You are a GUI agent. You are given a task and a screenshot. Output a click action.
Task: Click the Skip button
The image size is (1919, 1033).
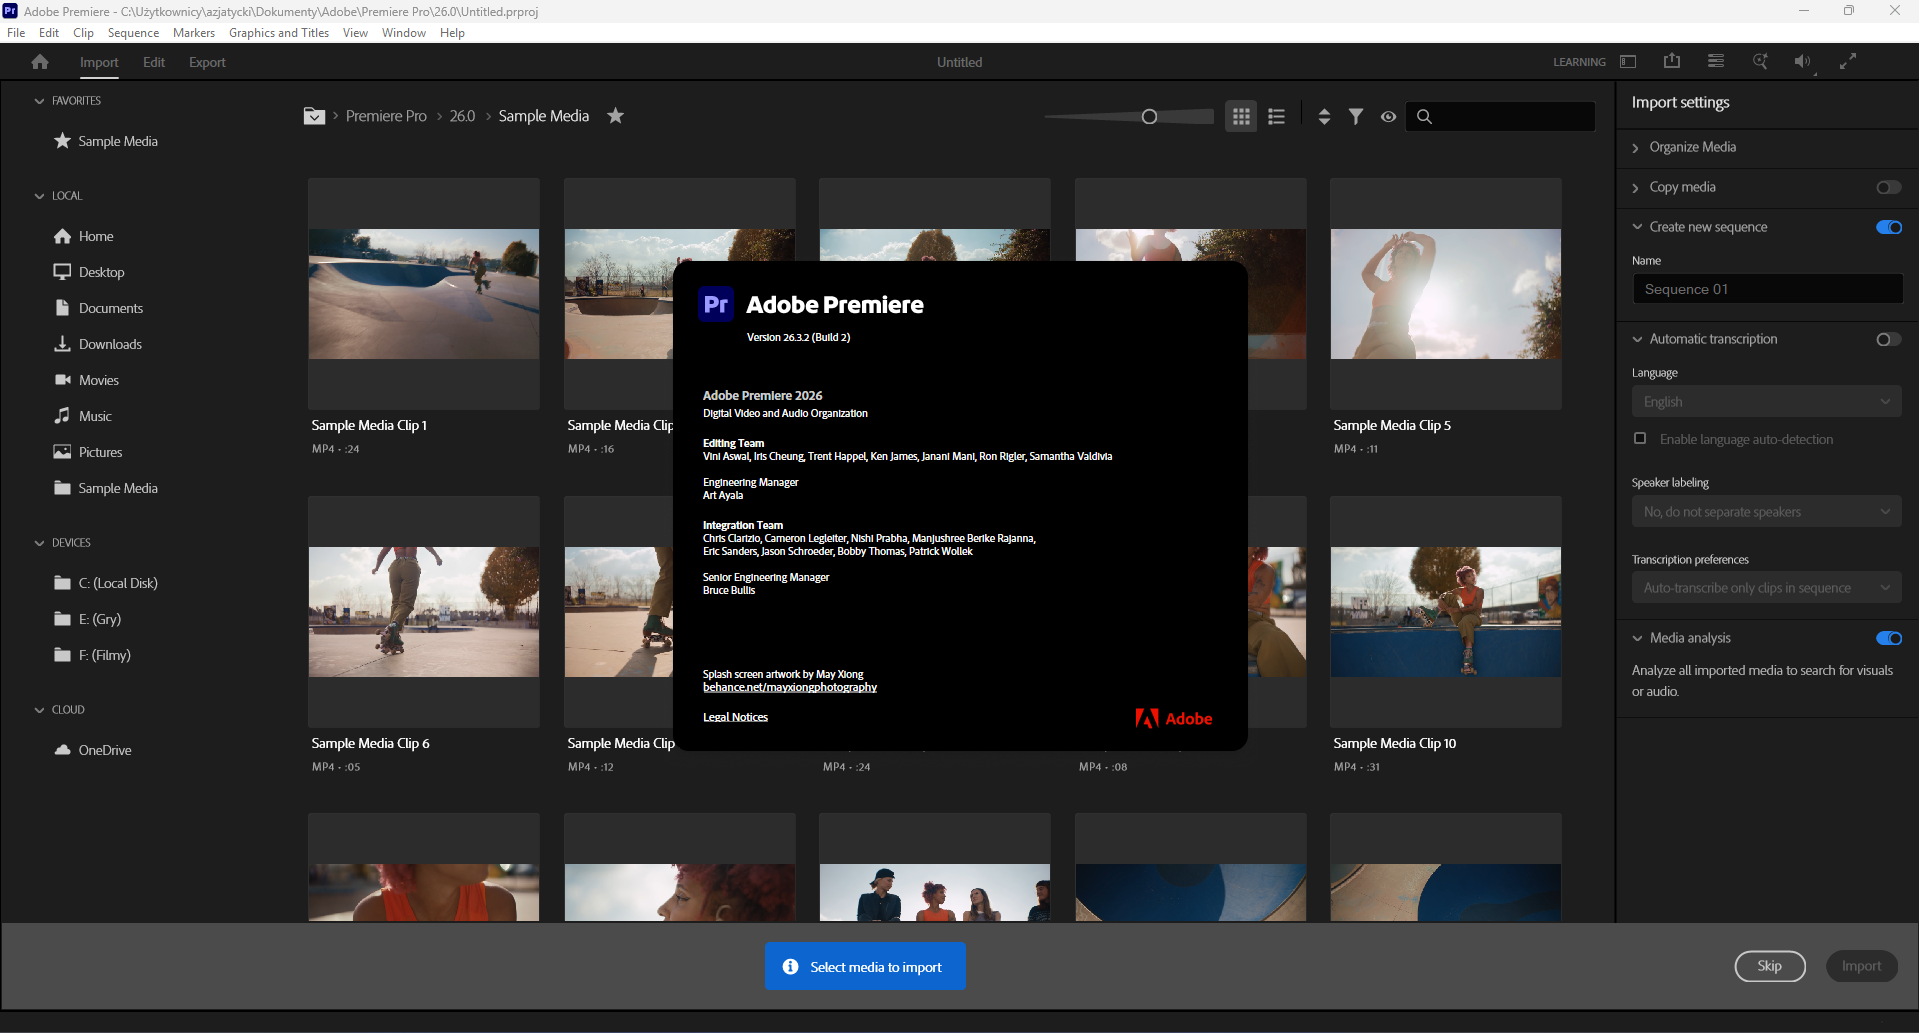pyautogui.click(x=1769, y=966)
